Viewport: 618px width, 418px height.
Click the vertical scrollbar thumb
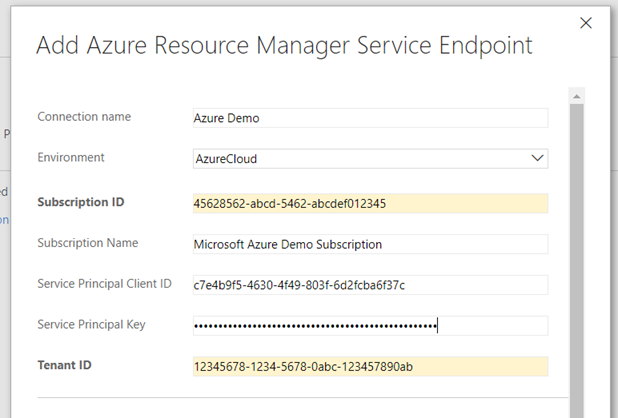click(x=576, y=250)
